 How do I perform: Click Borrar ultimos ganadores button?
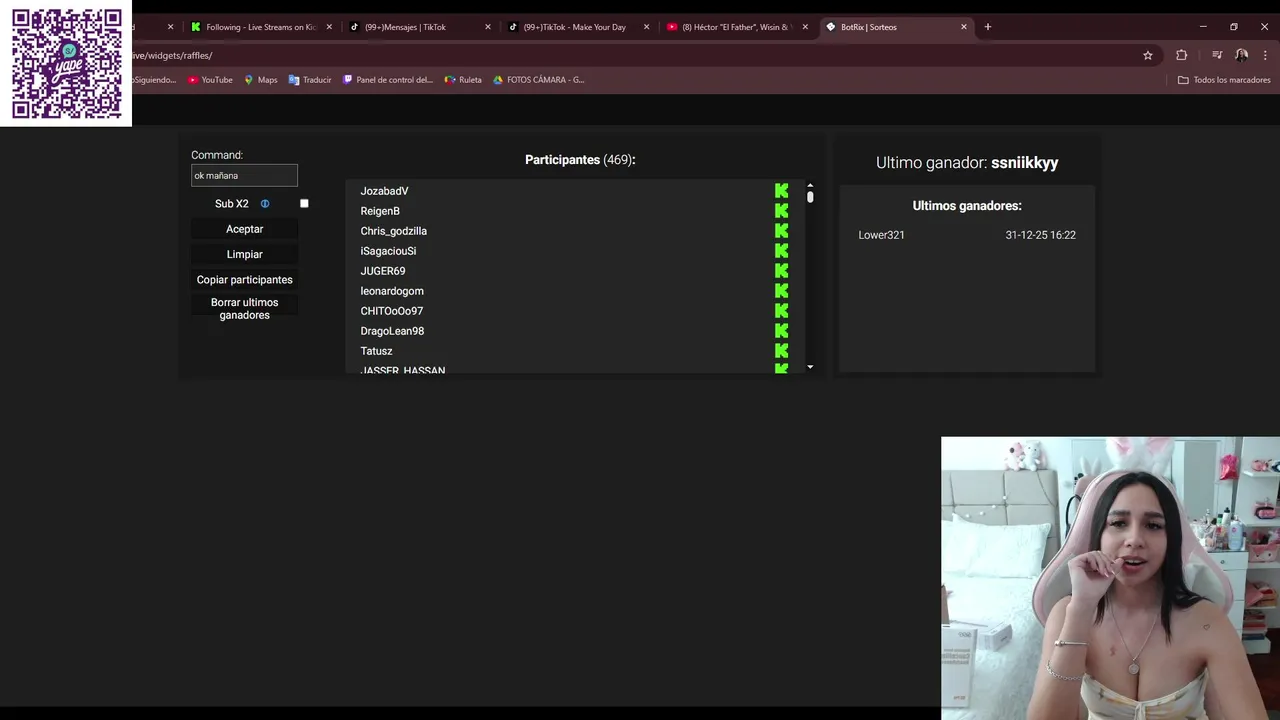tap(245, 309)
